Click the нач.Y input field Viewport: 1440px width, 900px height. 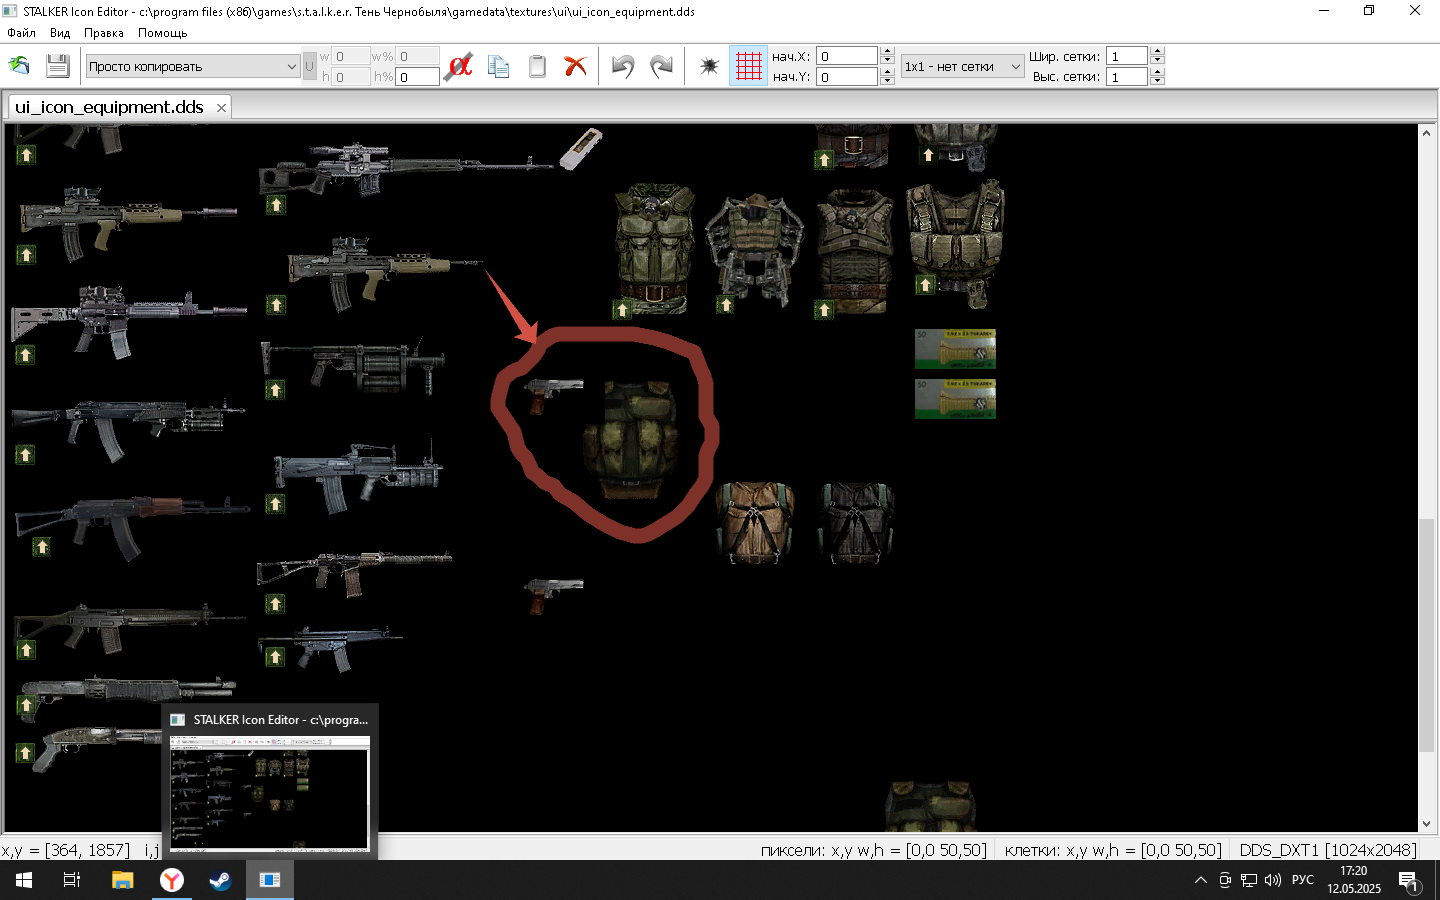tap(847, 77)
